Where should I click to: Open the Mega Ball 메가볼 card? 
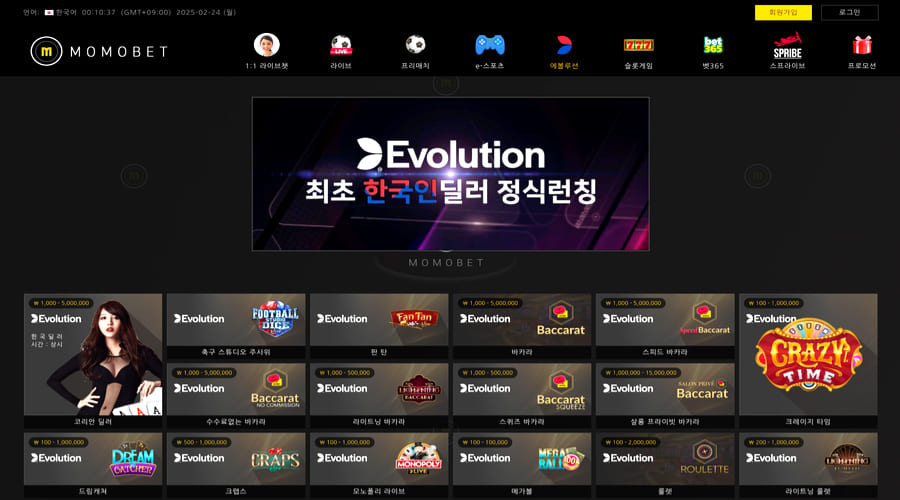tap(522, 465)
